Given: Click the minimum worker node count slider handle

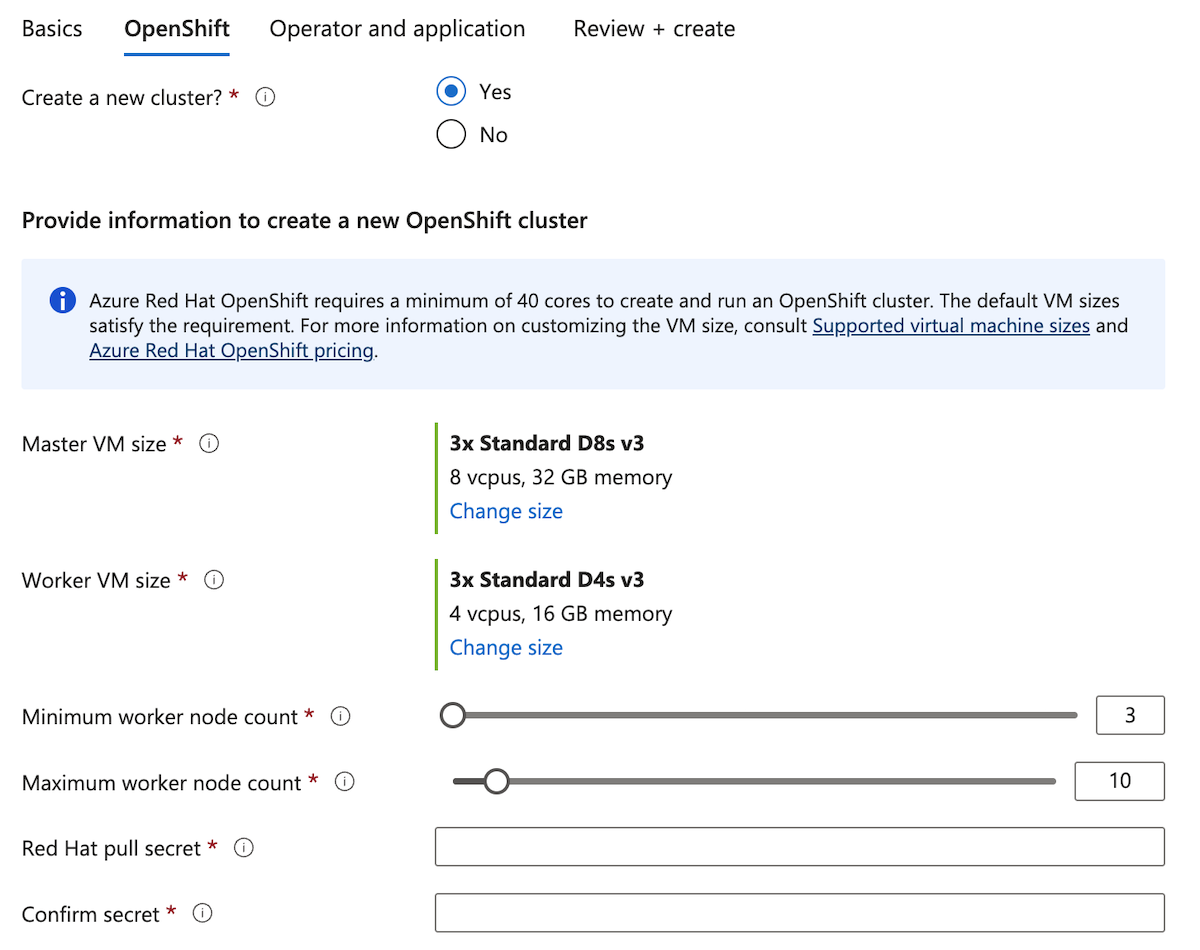Looking at the screenshot, I should click(x=453, y=716).
